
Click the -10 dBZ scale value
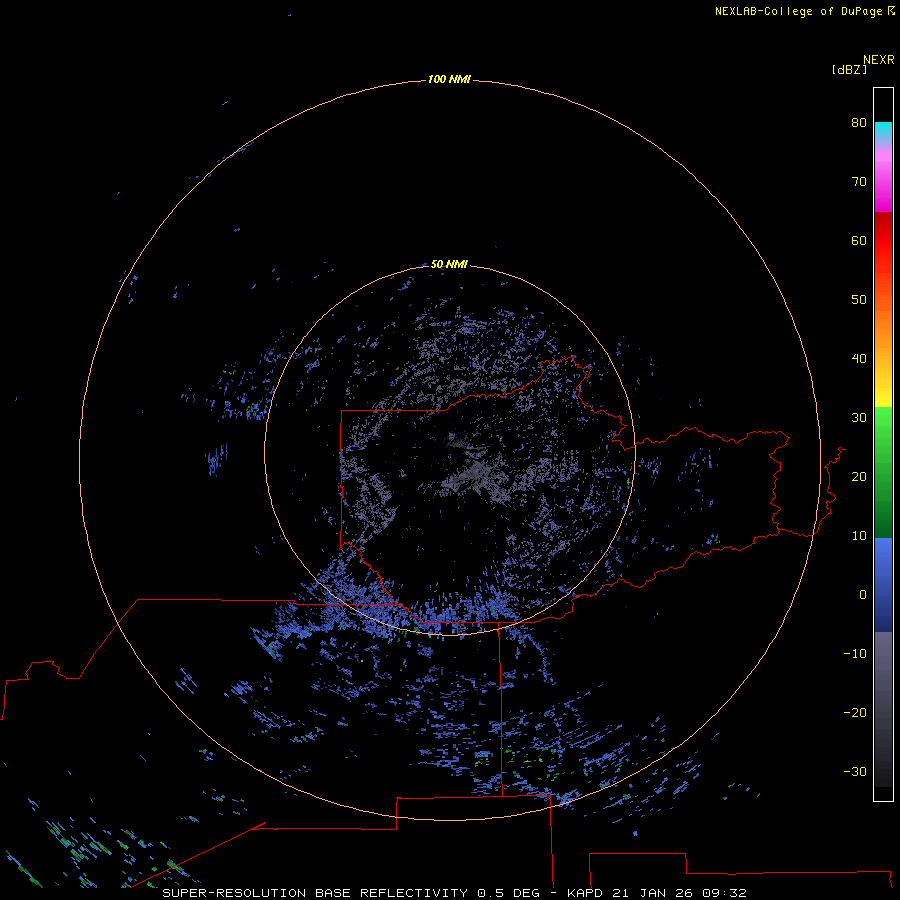pos(855,654)
